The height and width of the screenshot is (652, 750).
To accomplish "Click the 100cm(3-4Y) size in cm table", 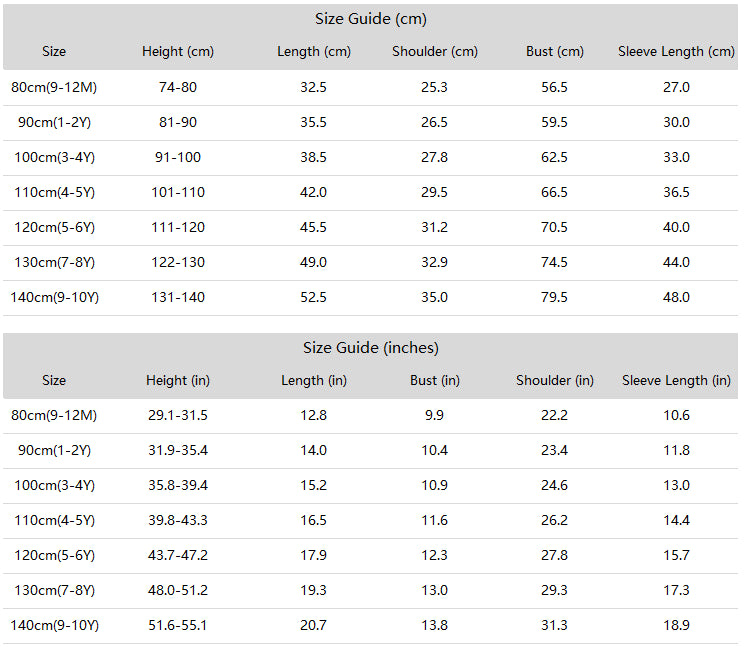I will pos(54,157).
